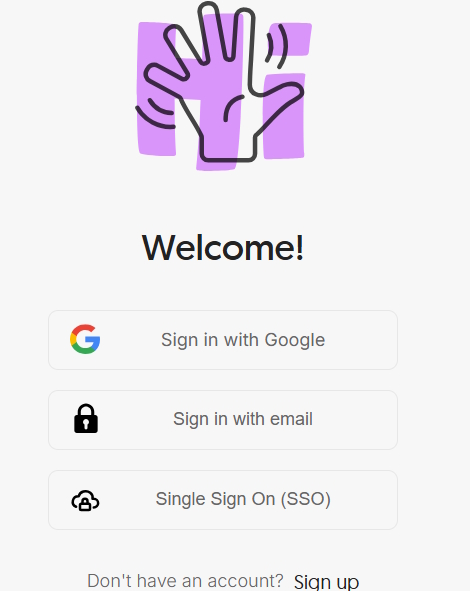Click the curved motion lines left of hand
Image resolution: width=470 pixels, height=591 pixels.
point(156,113)
